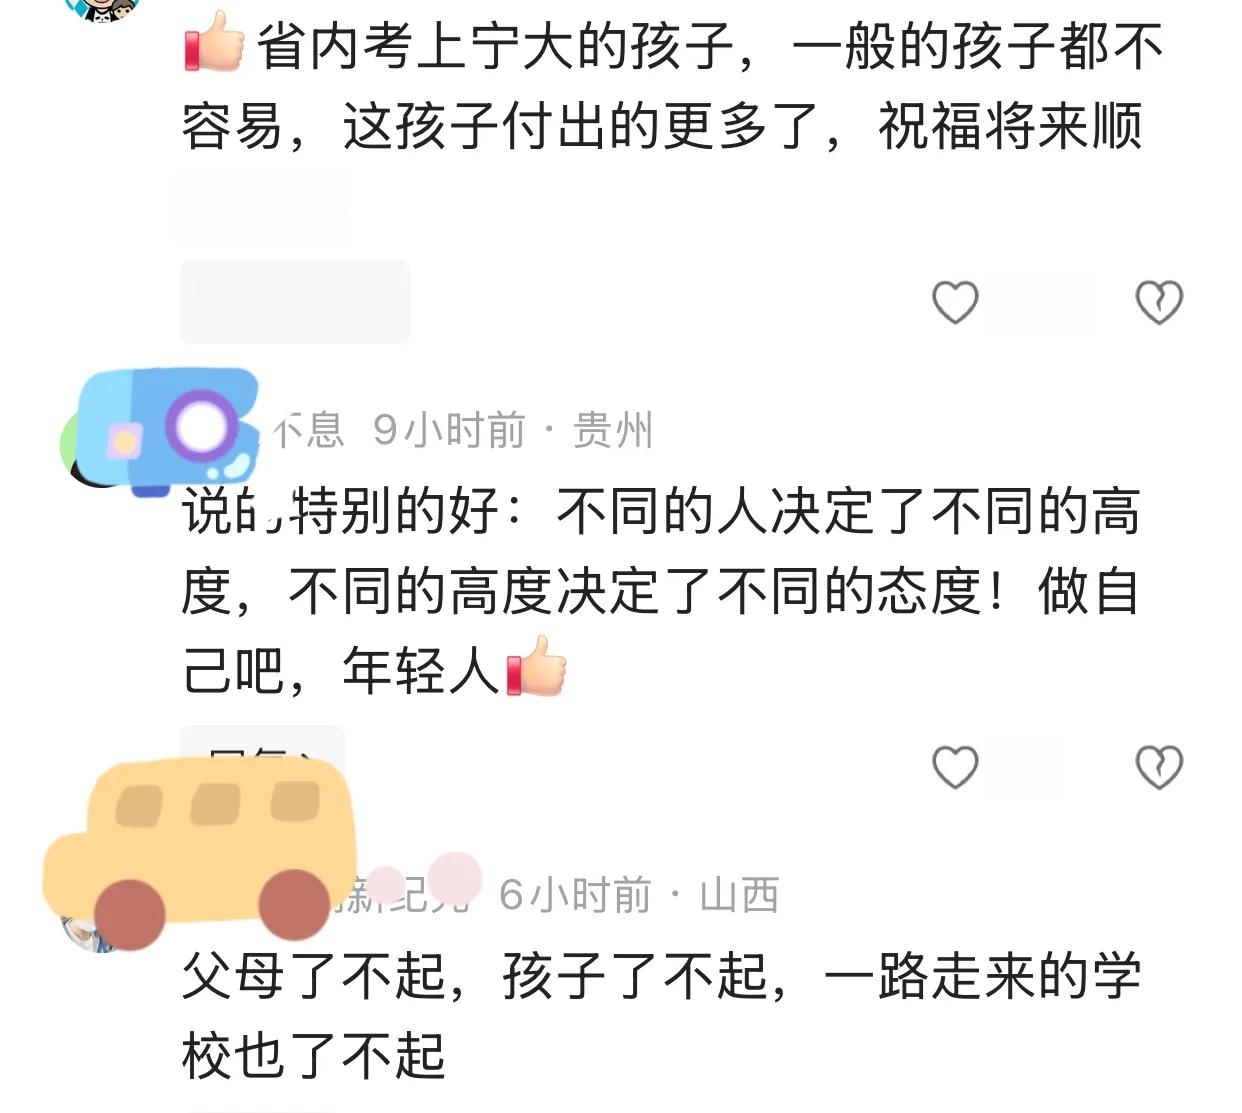The height and width of the screenshot is (1113, 1242).
Task: Tap the 山西 location label
Action: [739, 895]
